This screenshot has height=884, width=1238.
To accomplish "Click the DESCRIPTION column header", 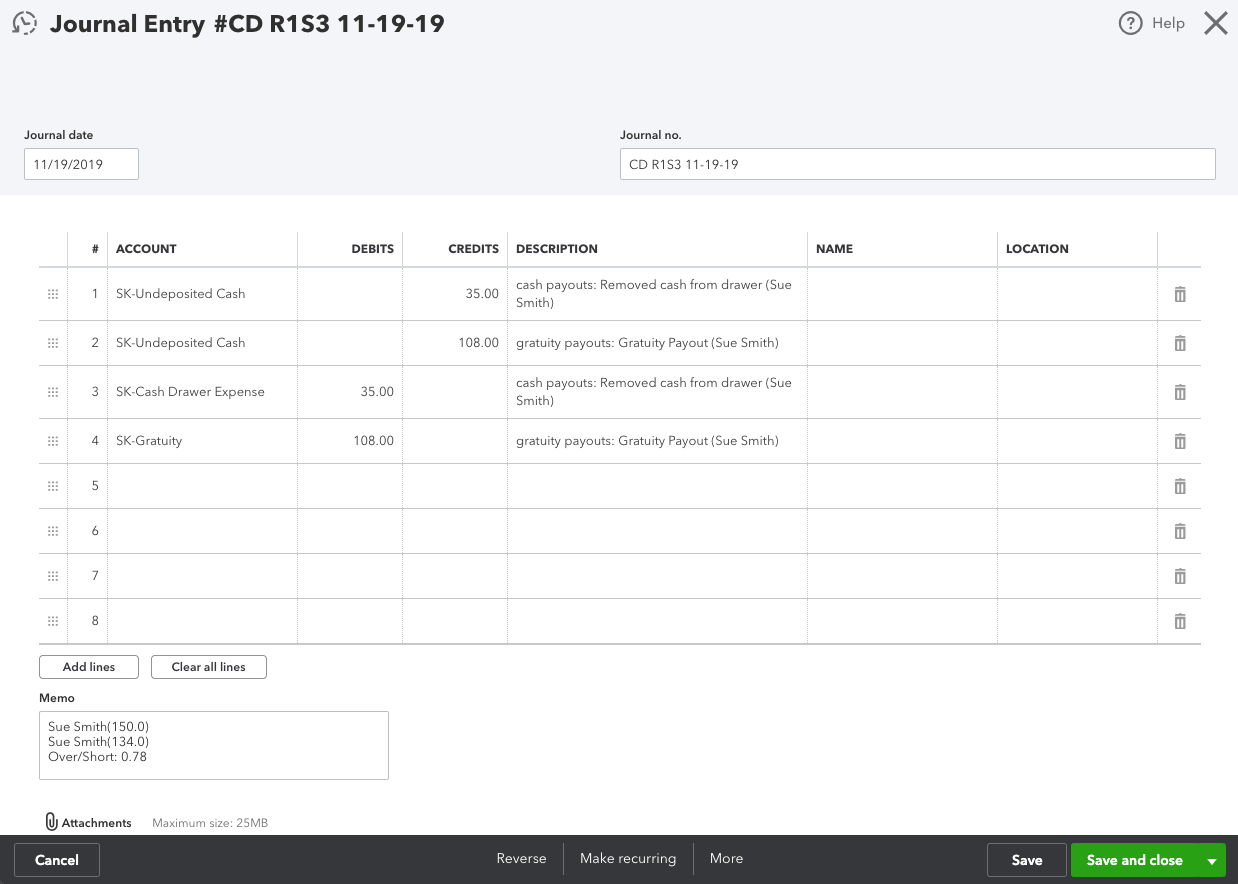I will (x=557, y=249).
